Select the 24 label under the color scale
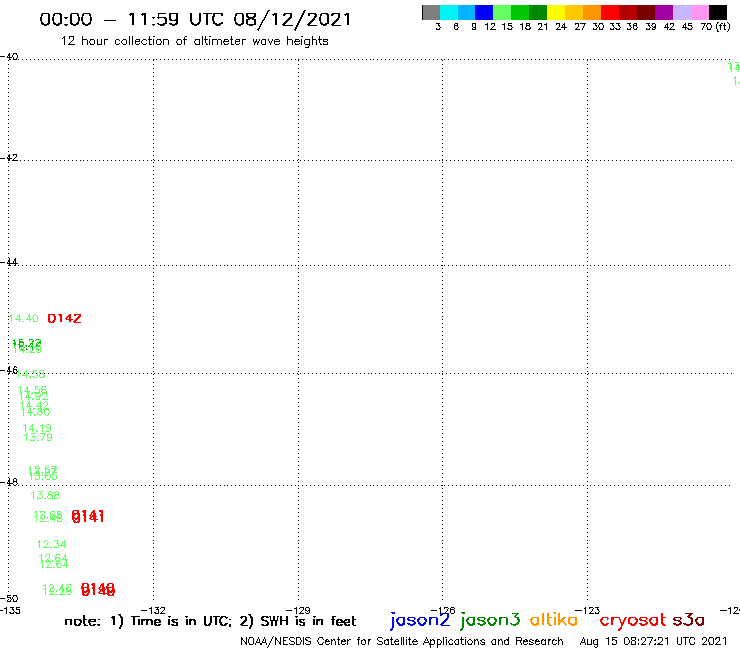The image size is (740, 650). (561, 27)
